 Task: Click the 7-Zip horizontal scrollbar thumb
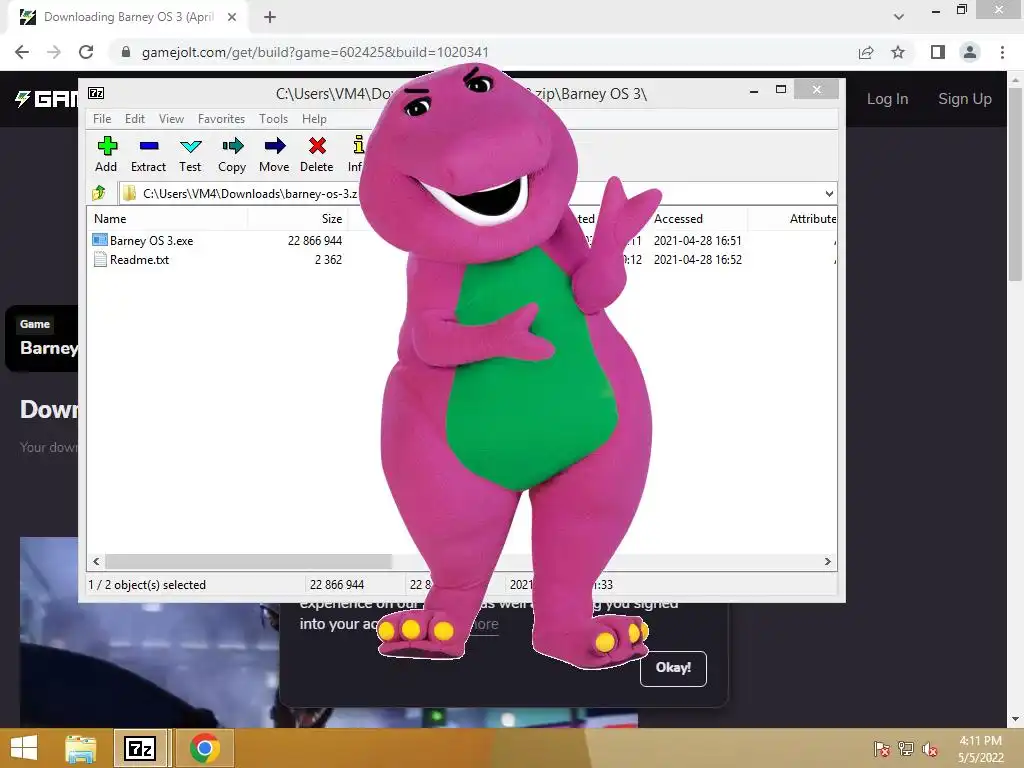[x=248, y=561]
